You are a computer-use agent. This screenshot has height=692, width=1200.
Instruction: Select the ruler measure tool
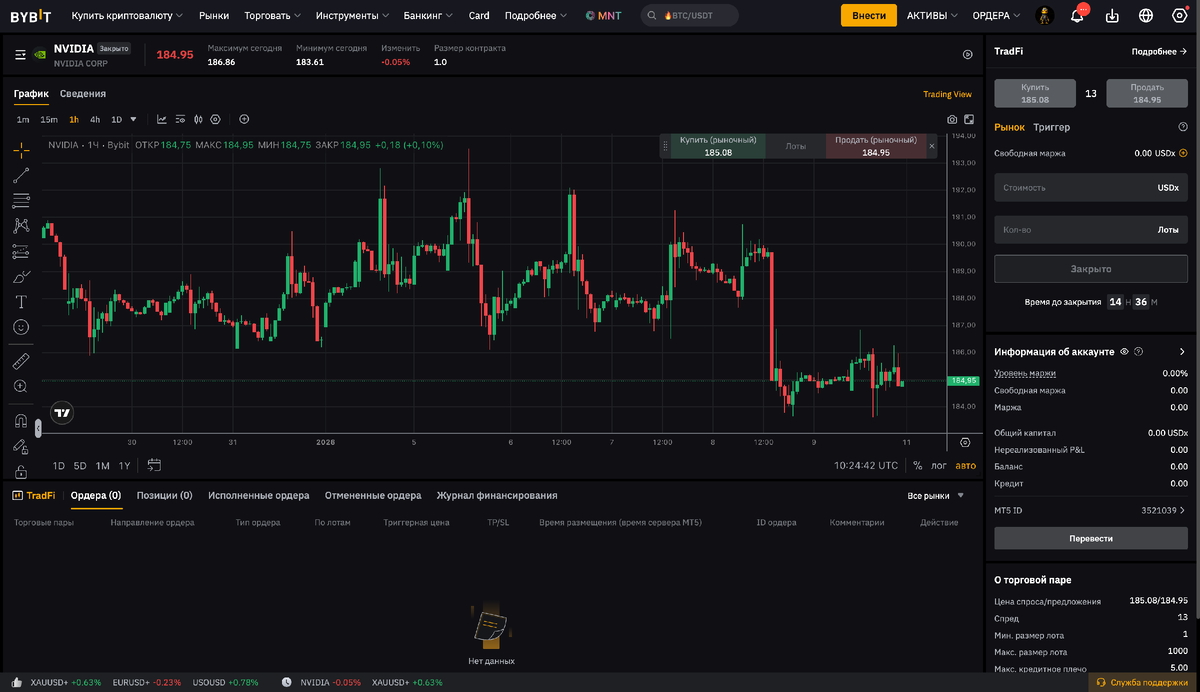21,360
